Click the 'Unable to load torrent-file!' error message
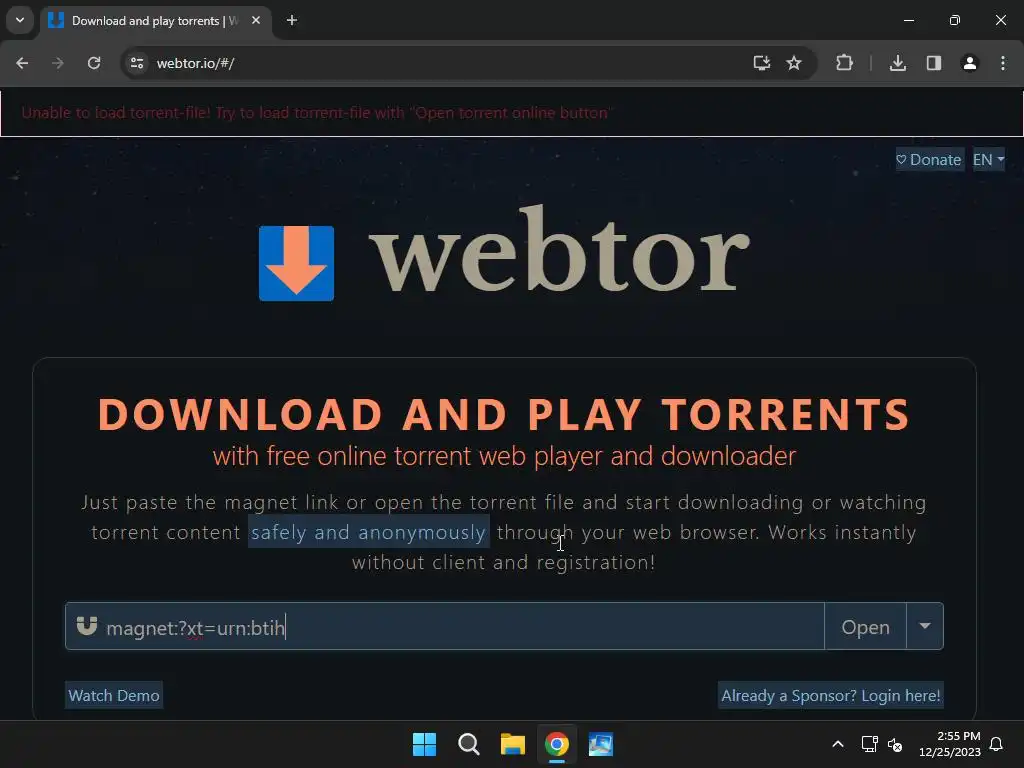Image resolution: width=1024 pixels, height=768 pixels. (316, 112)
